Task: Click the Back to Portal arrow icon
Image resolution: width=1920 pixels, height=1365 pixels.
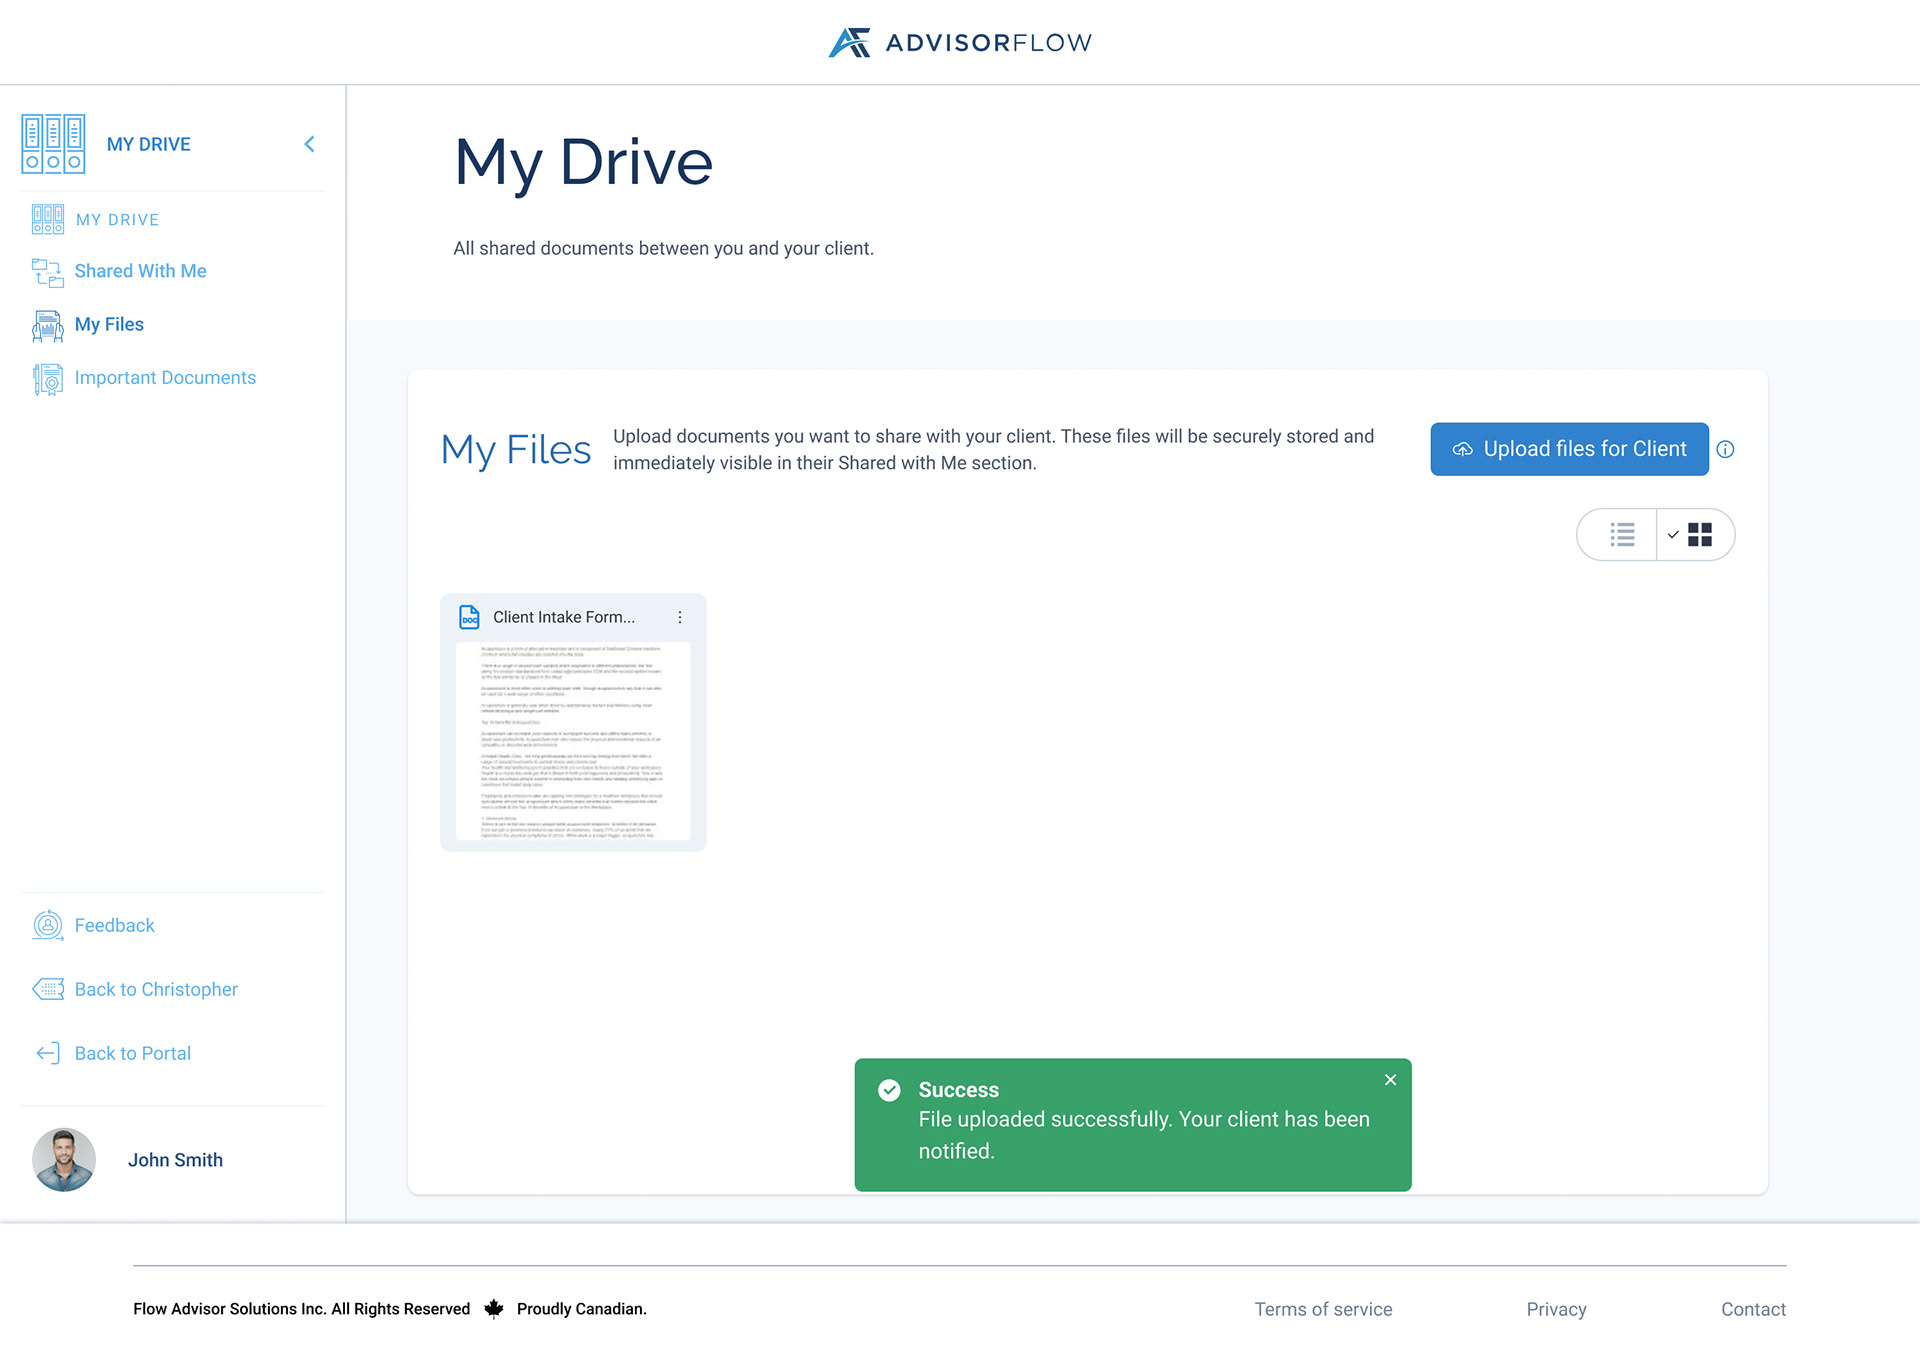Action: coord(47,1053)
